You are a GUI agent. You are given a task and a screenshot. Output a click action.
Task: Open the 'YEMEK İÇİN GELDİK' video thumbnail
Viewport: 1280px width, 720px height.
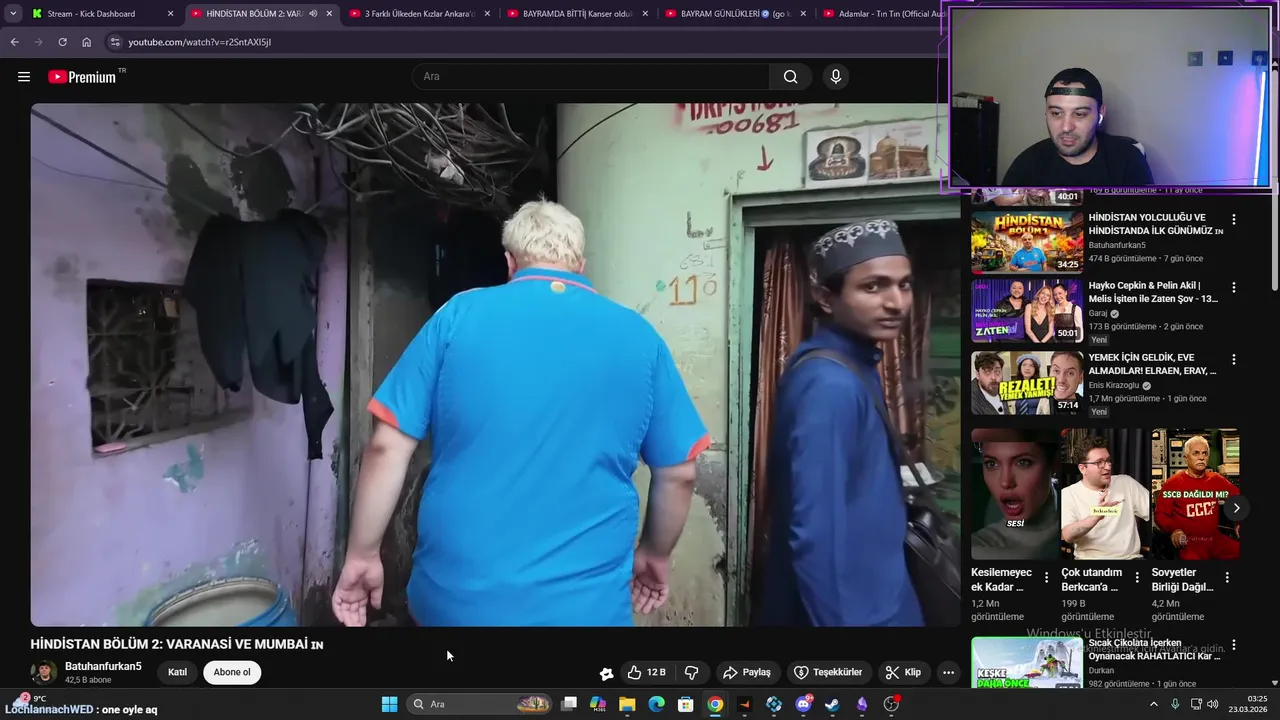[1027, 382]
